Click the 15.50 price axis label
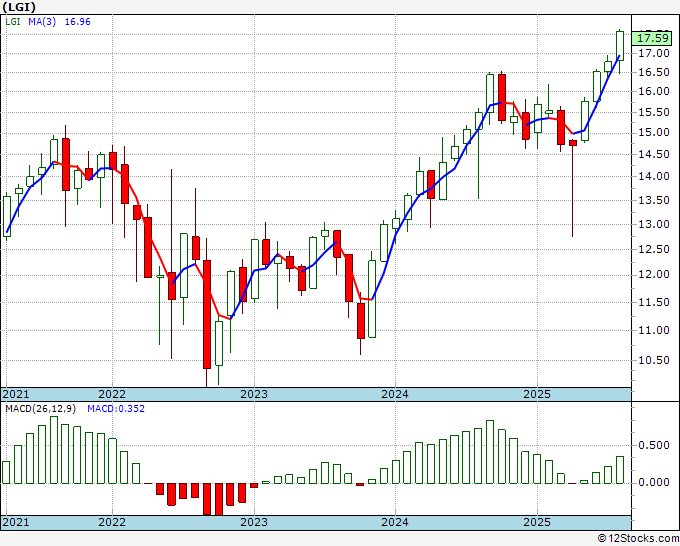Viewport: 680px width, 546px height. pos(654,112)
